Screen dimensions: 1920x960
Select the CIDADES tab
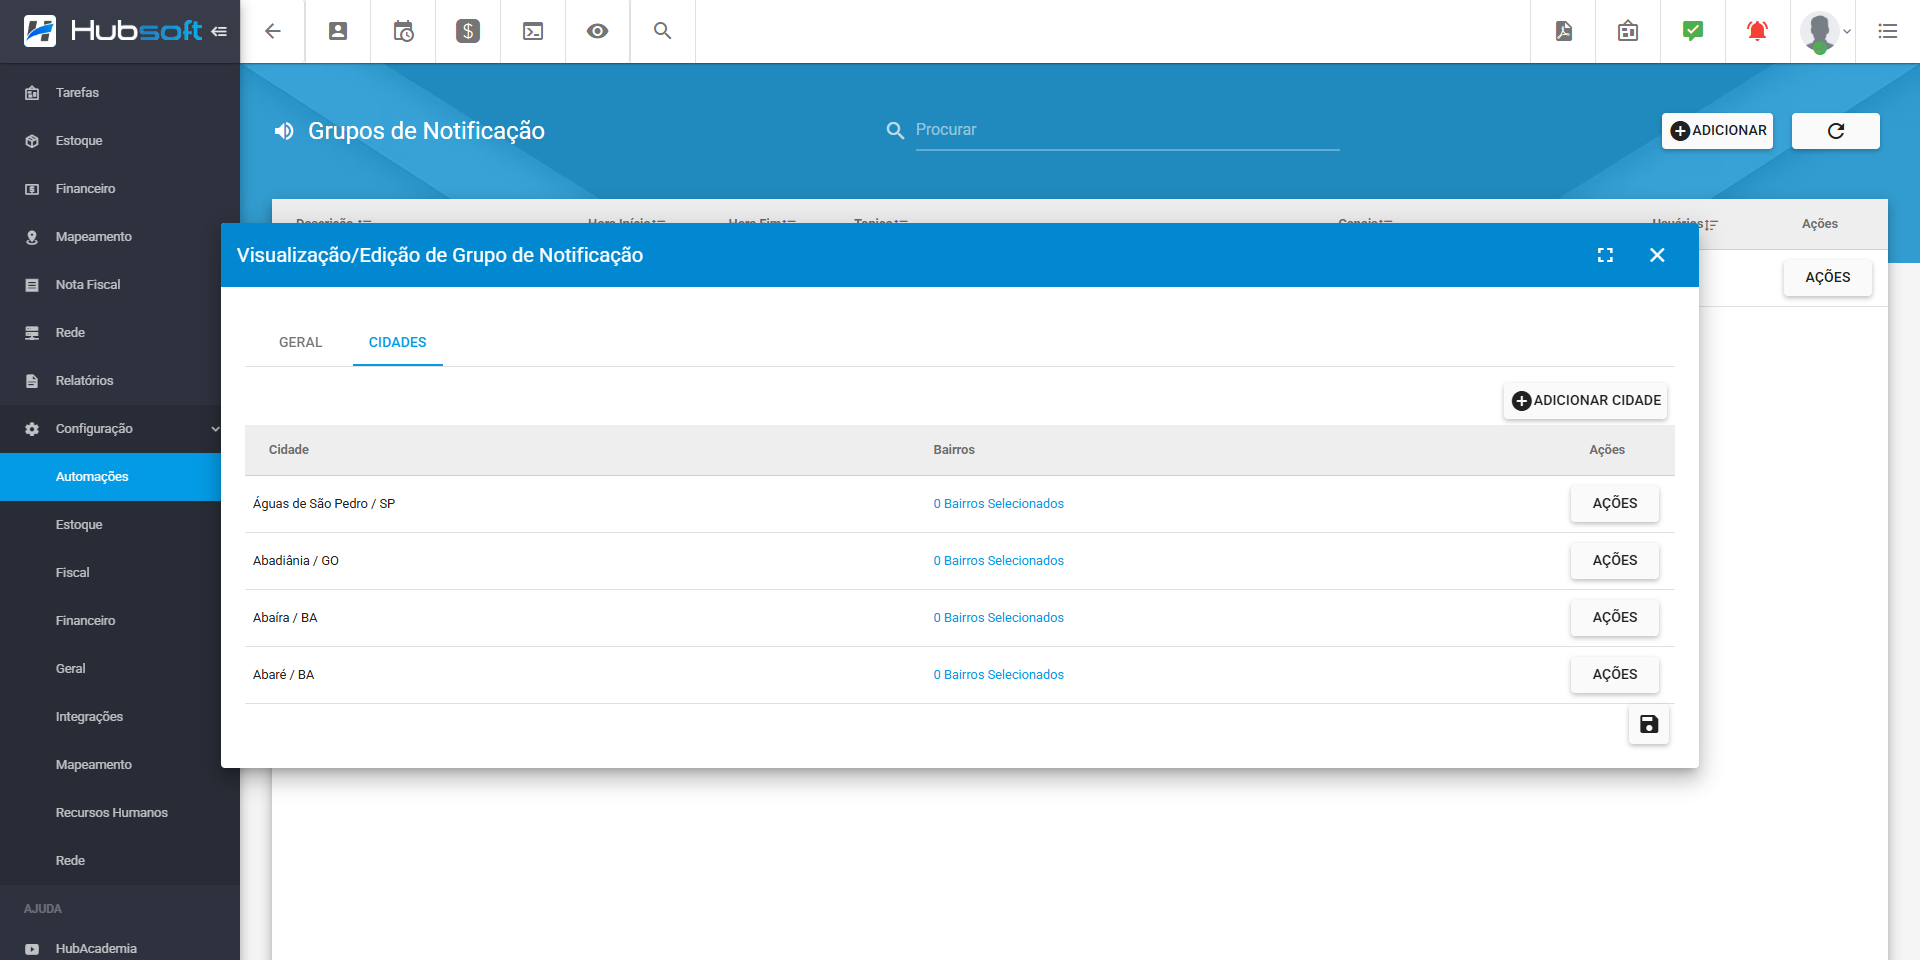click(398, 342)
